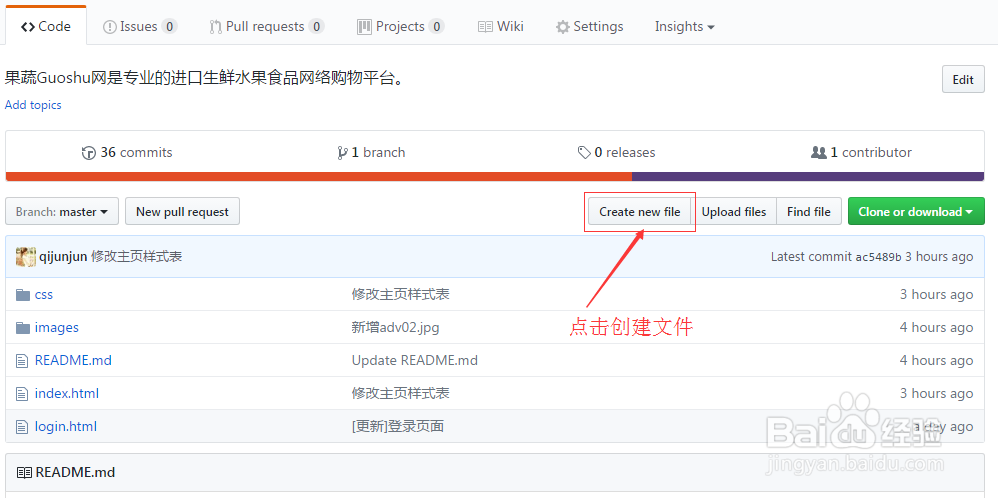Open the Pull requests tab

point(267,26)
